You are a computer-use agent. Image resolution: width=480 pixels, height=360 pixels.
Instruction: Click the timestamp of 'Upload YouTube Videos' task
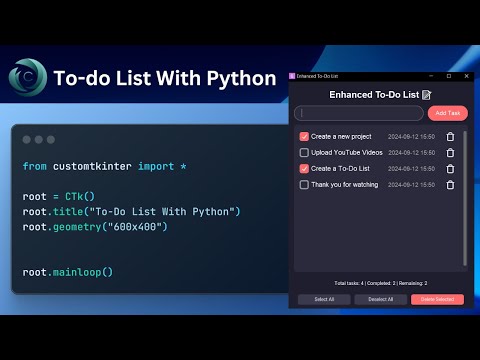point(412,153)
